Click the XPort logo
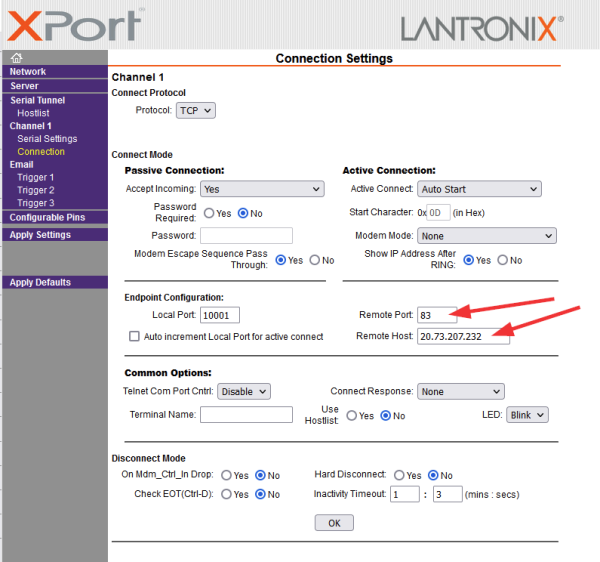This screenshot has height=562, width=600. (x=75, y=26)
